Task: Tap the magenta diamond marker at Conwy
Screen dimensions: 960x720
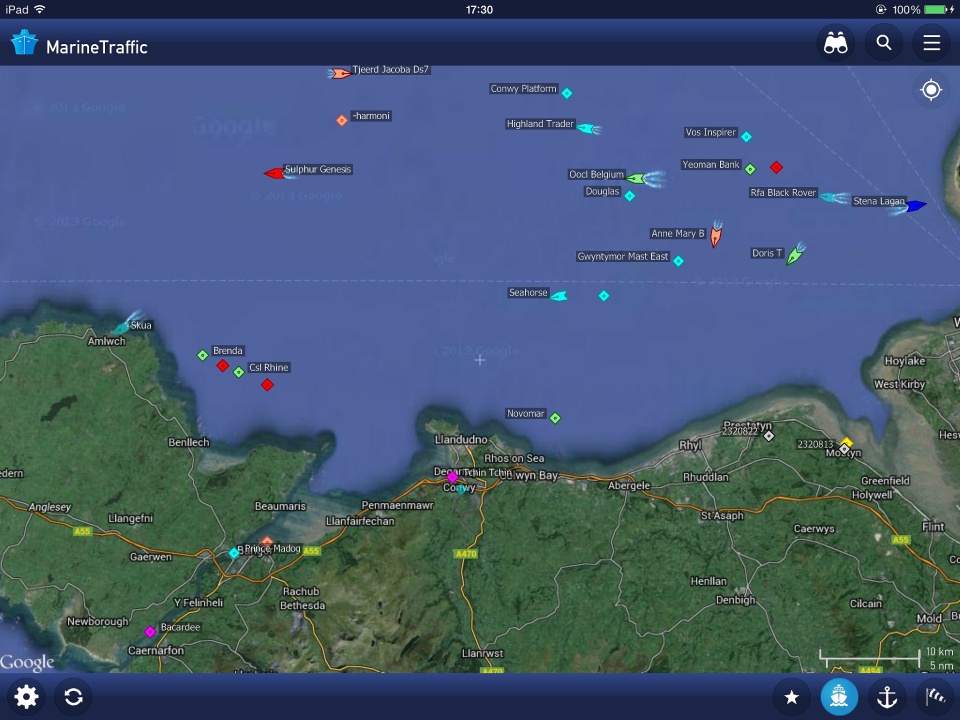Action: point(452,477)
